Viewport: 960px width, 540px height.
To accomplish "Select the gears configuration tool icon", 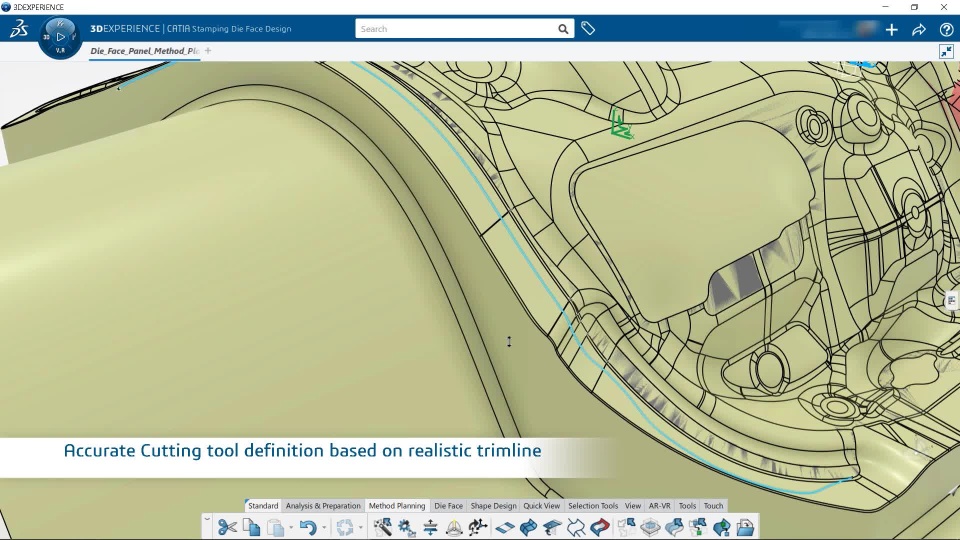I will (x=407, y=527).
